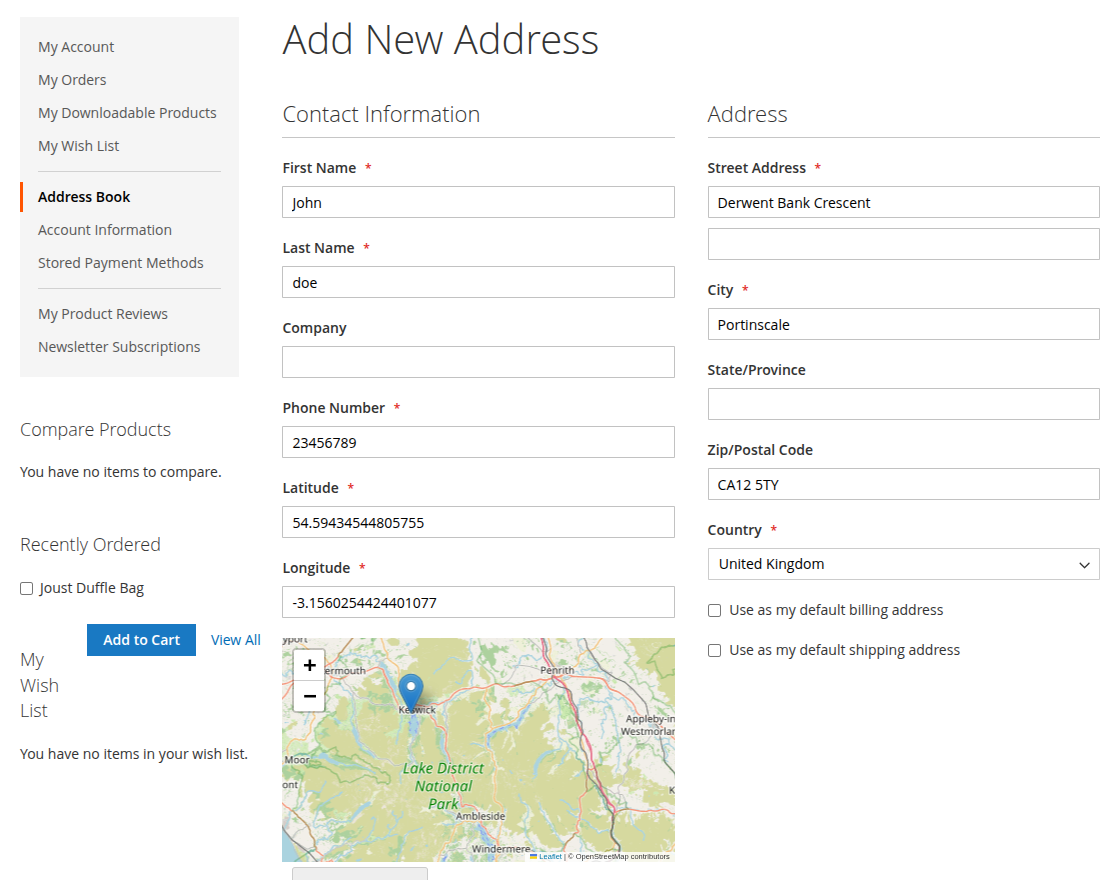1120x880 pixels.
Task: Zoom out on the map
Action: click(x=309, y=696)
